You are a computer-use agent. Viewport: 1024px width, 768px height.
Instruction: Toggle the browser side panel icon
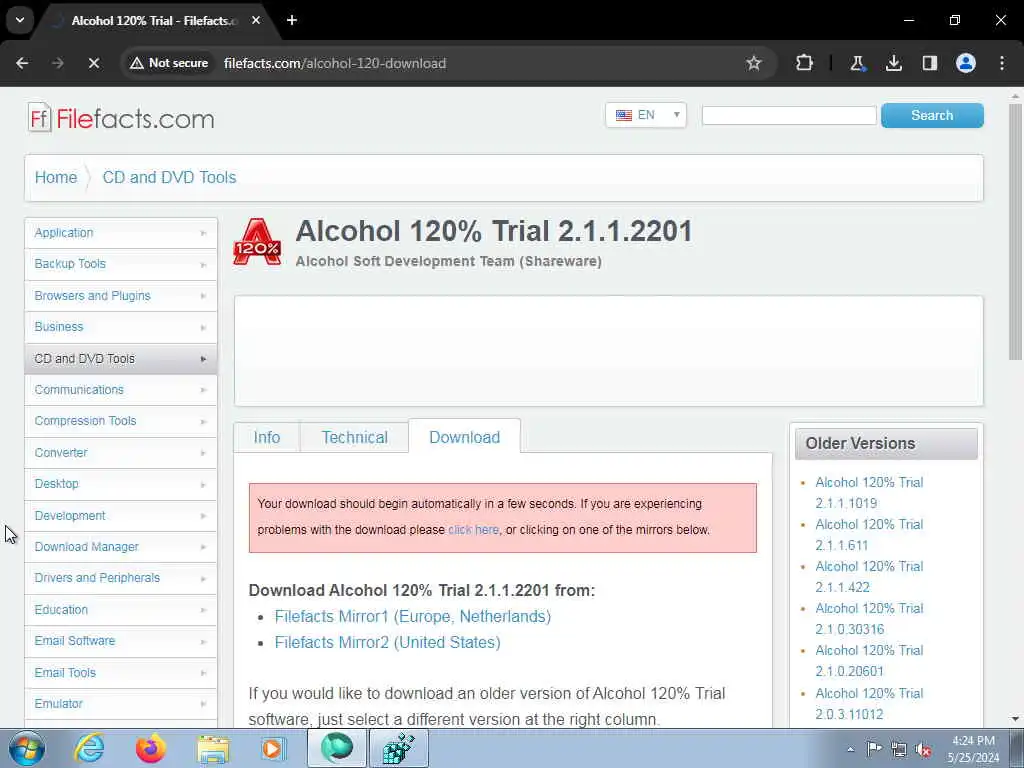pyautogui.click(x=929, y=63)
